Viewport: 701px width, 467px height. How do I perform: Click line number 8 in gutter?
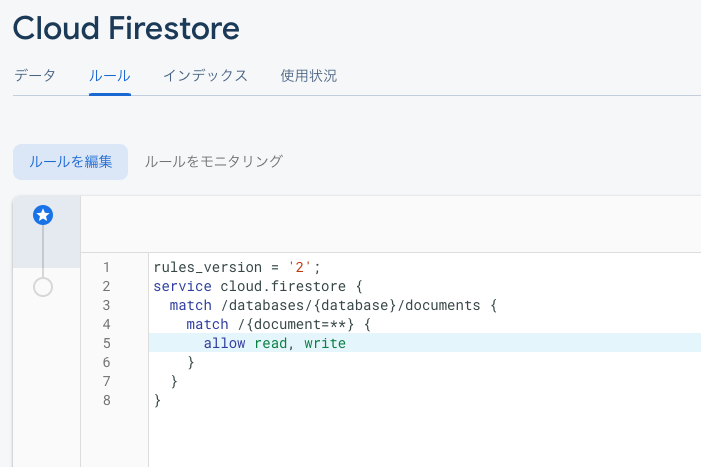[106, 400]
